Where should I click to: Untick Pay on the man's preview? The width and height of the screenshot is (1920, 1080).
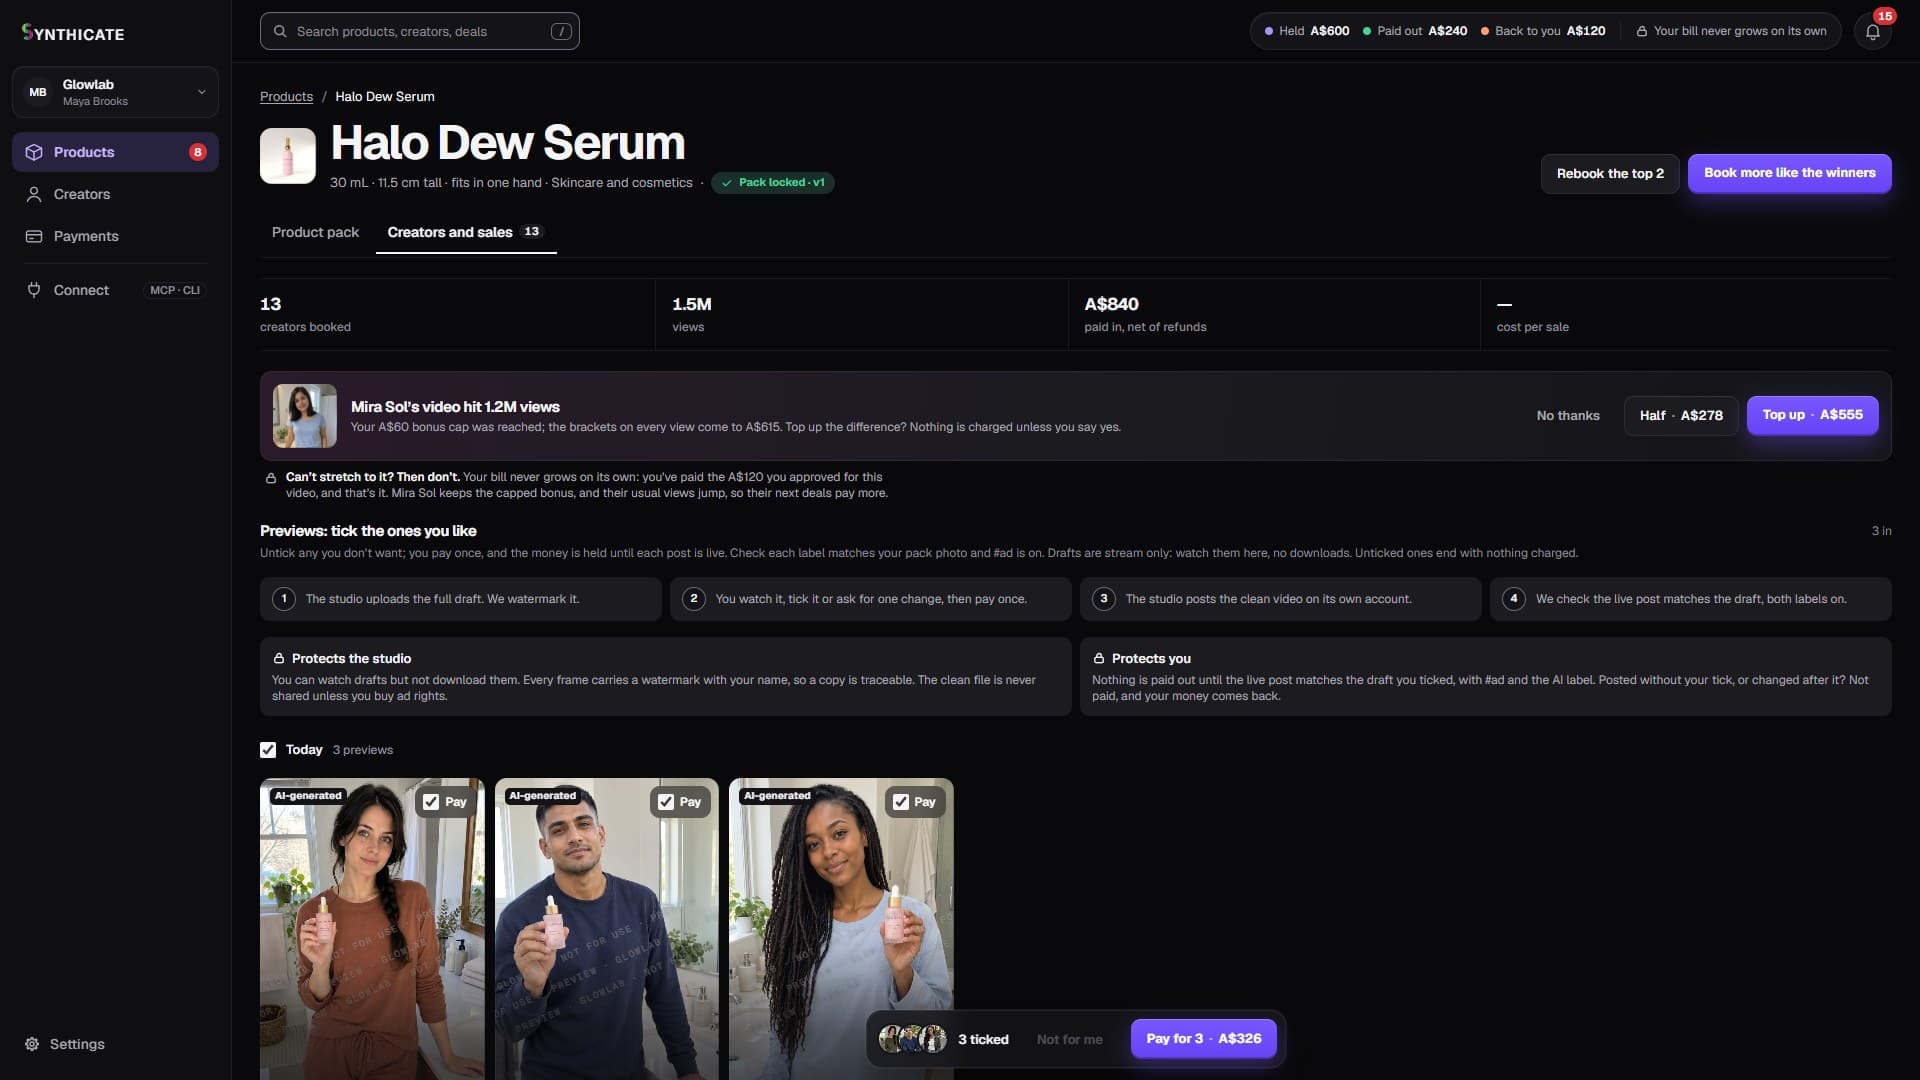[666, 802]
